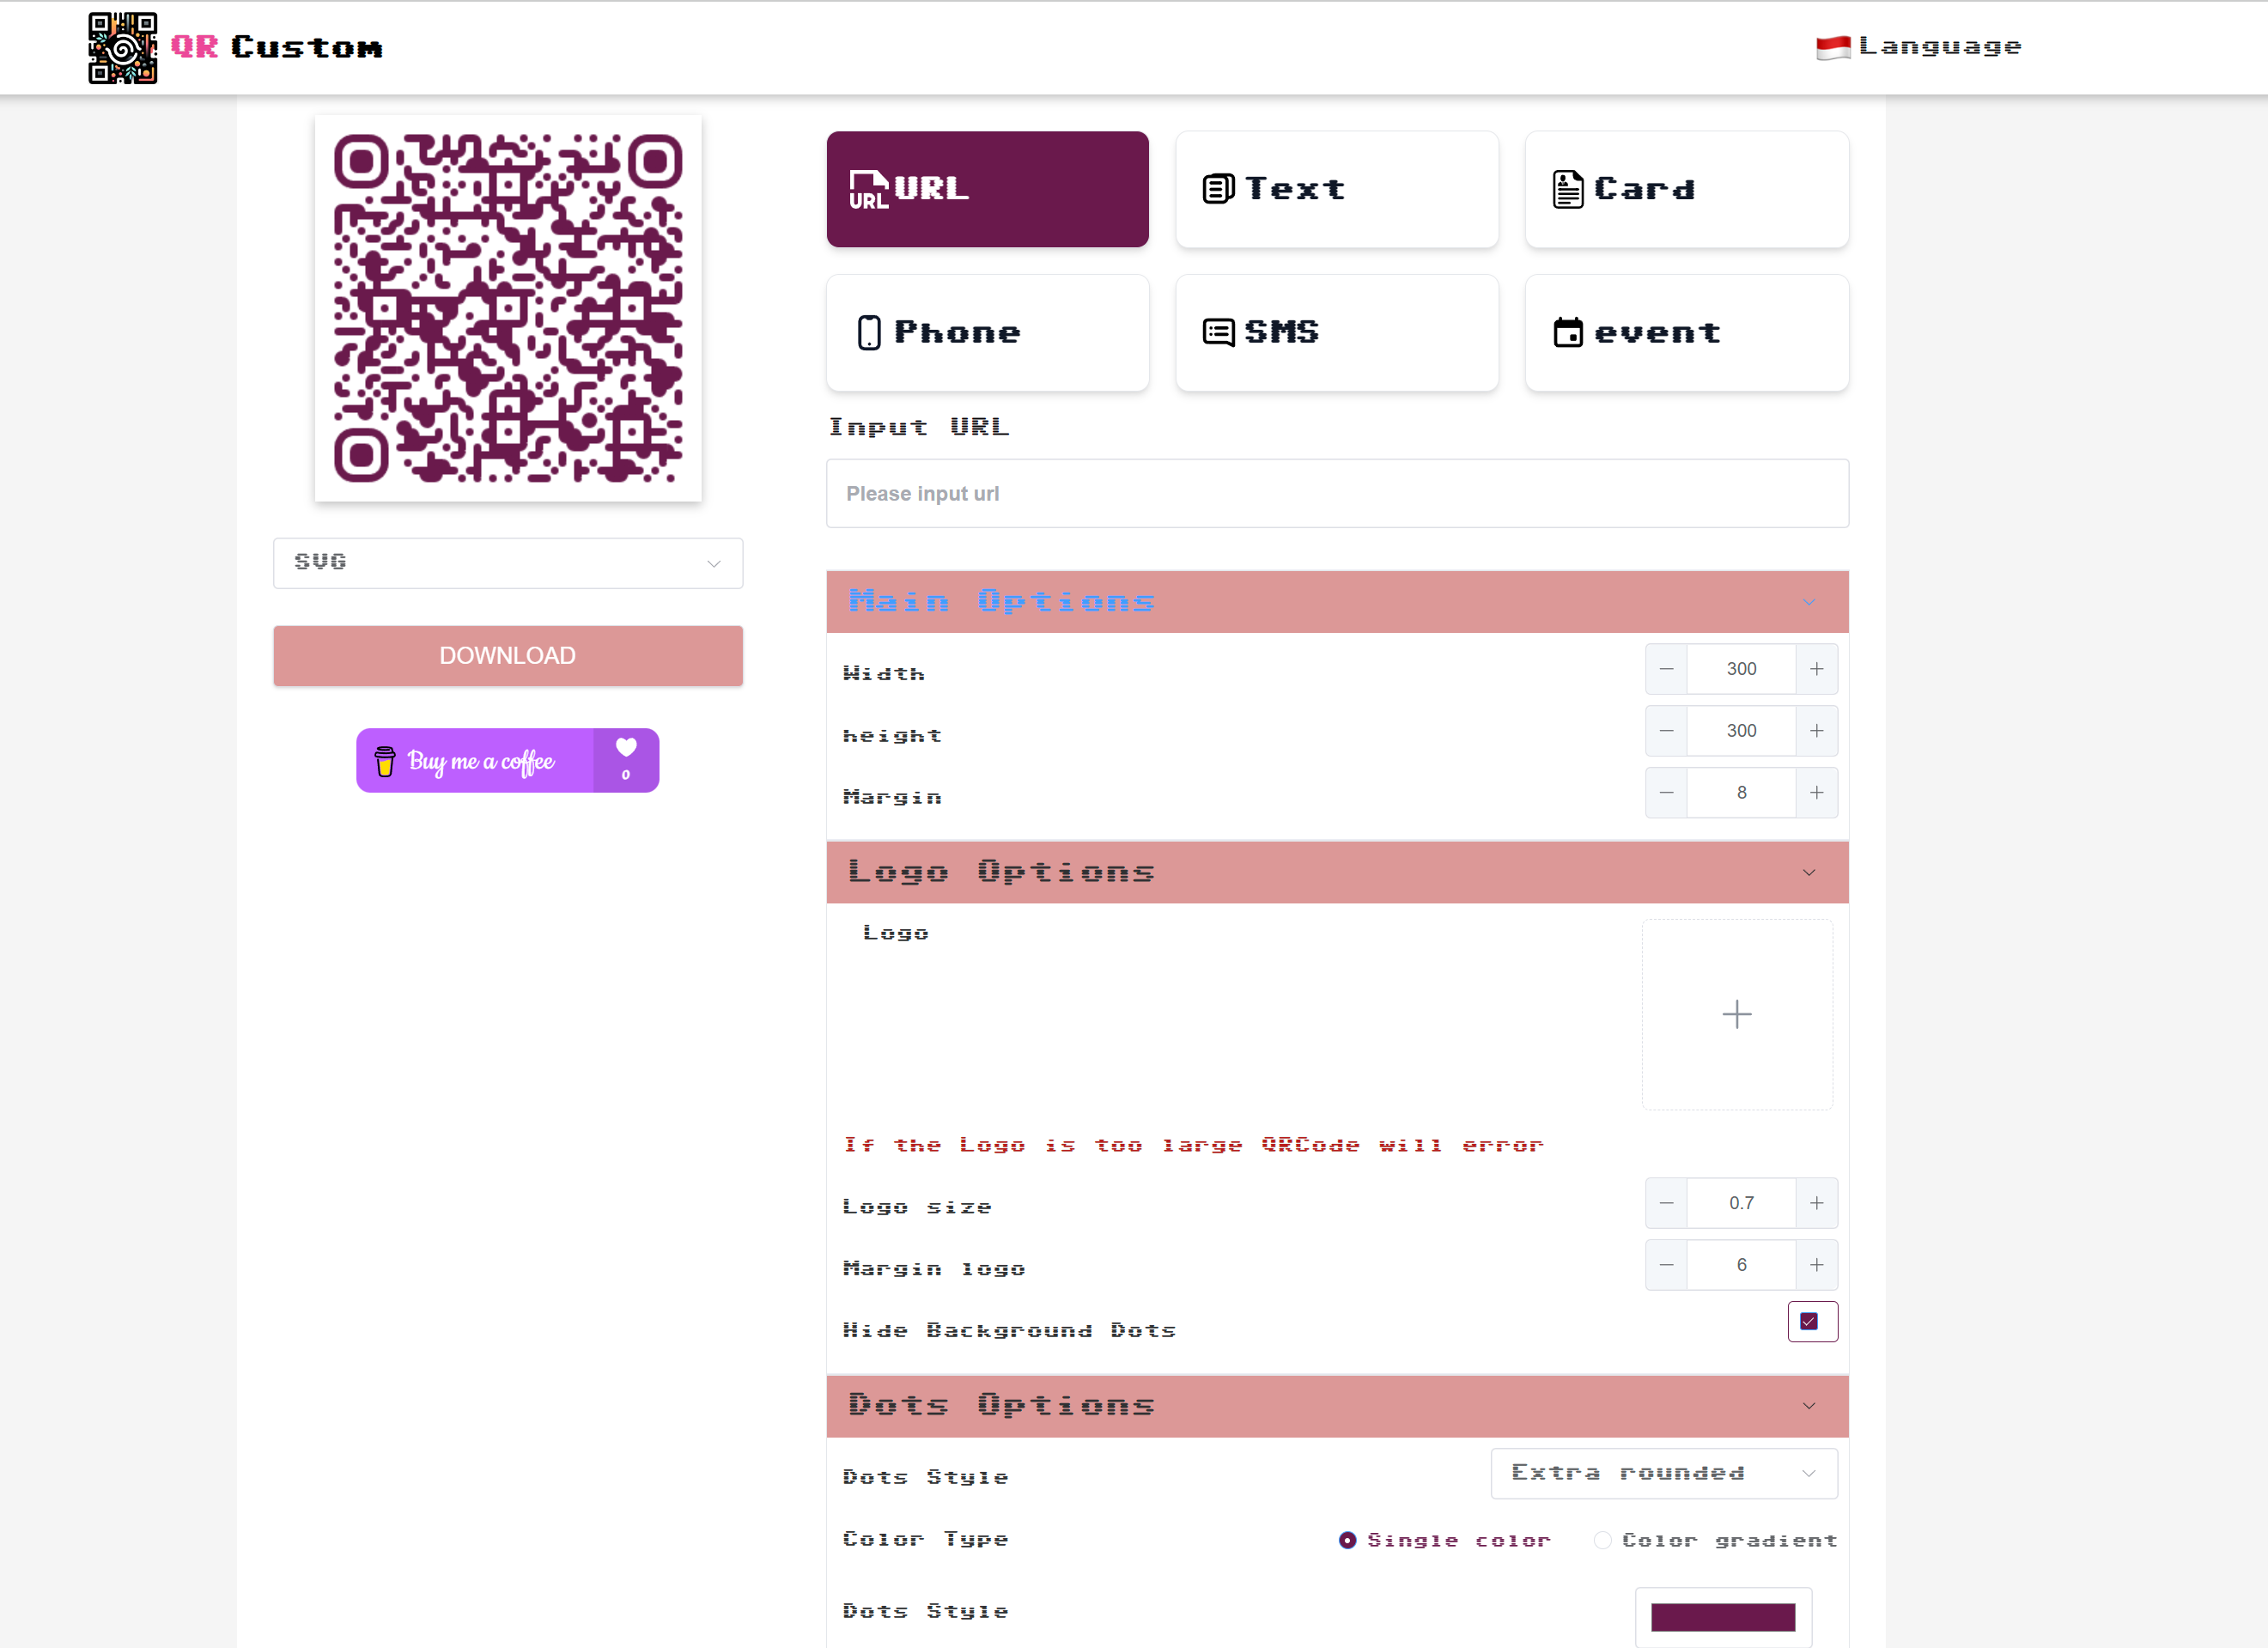2268x1648 pixels.
Task: Click the plus icon to upload a Logo
Action: click(1737, 1014)
